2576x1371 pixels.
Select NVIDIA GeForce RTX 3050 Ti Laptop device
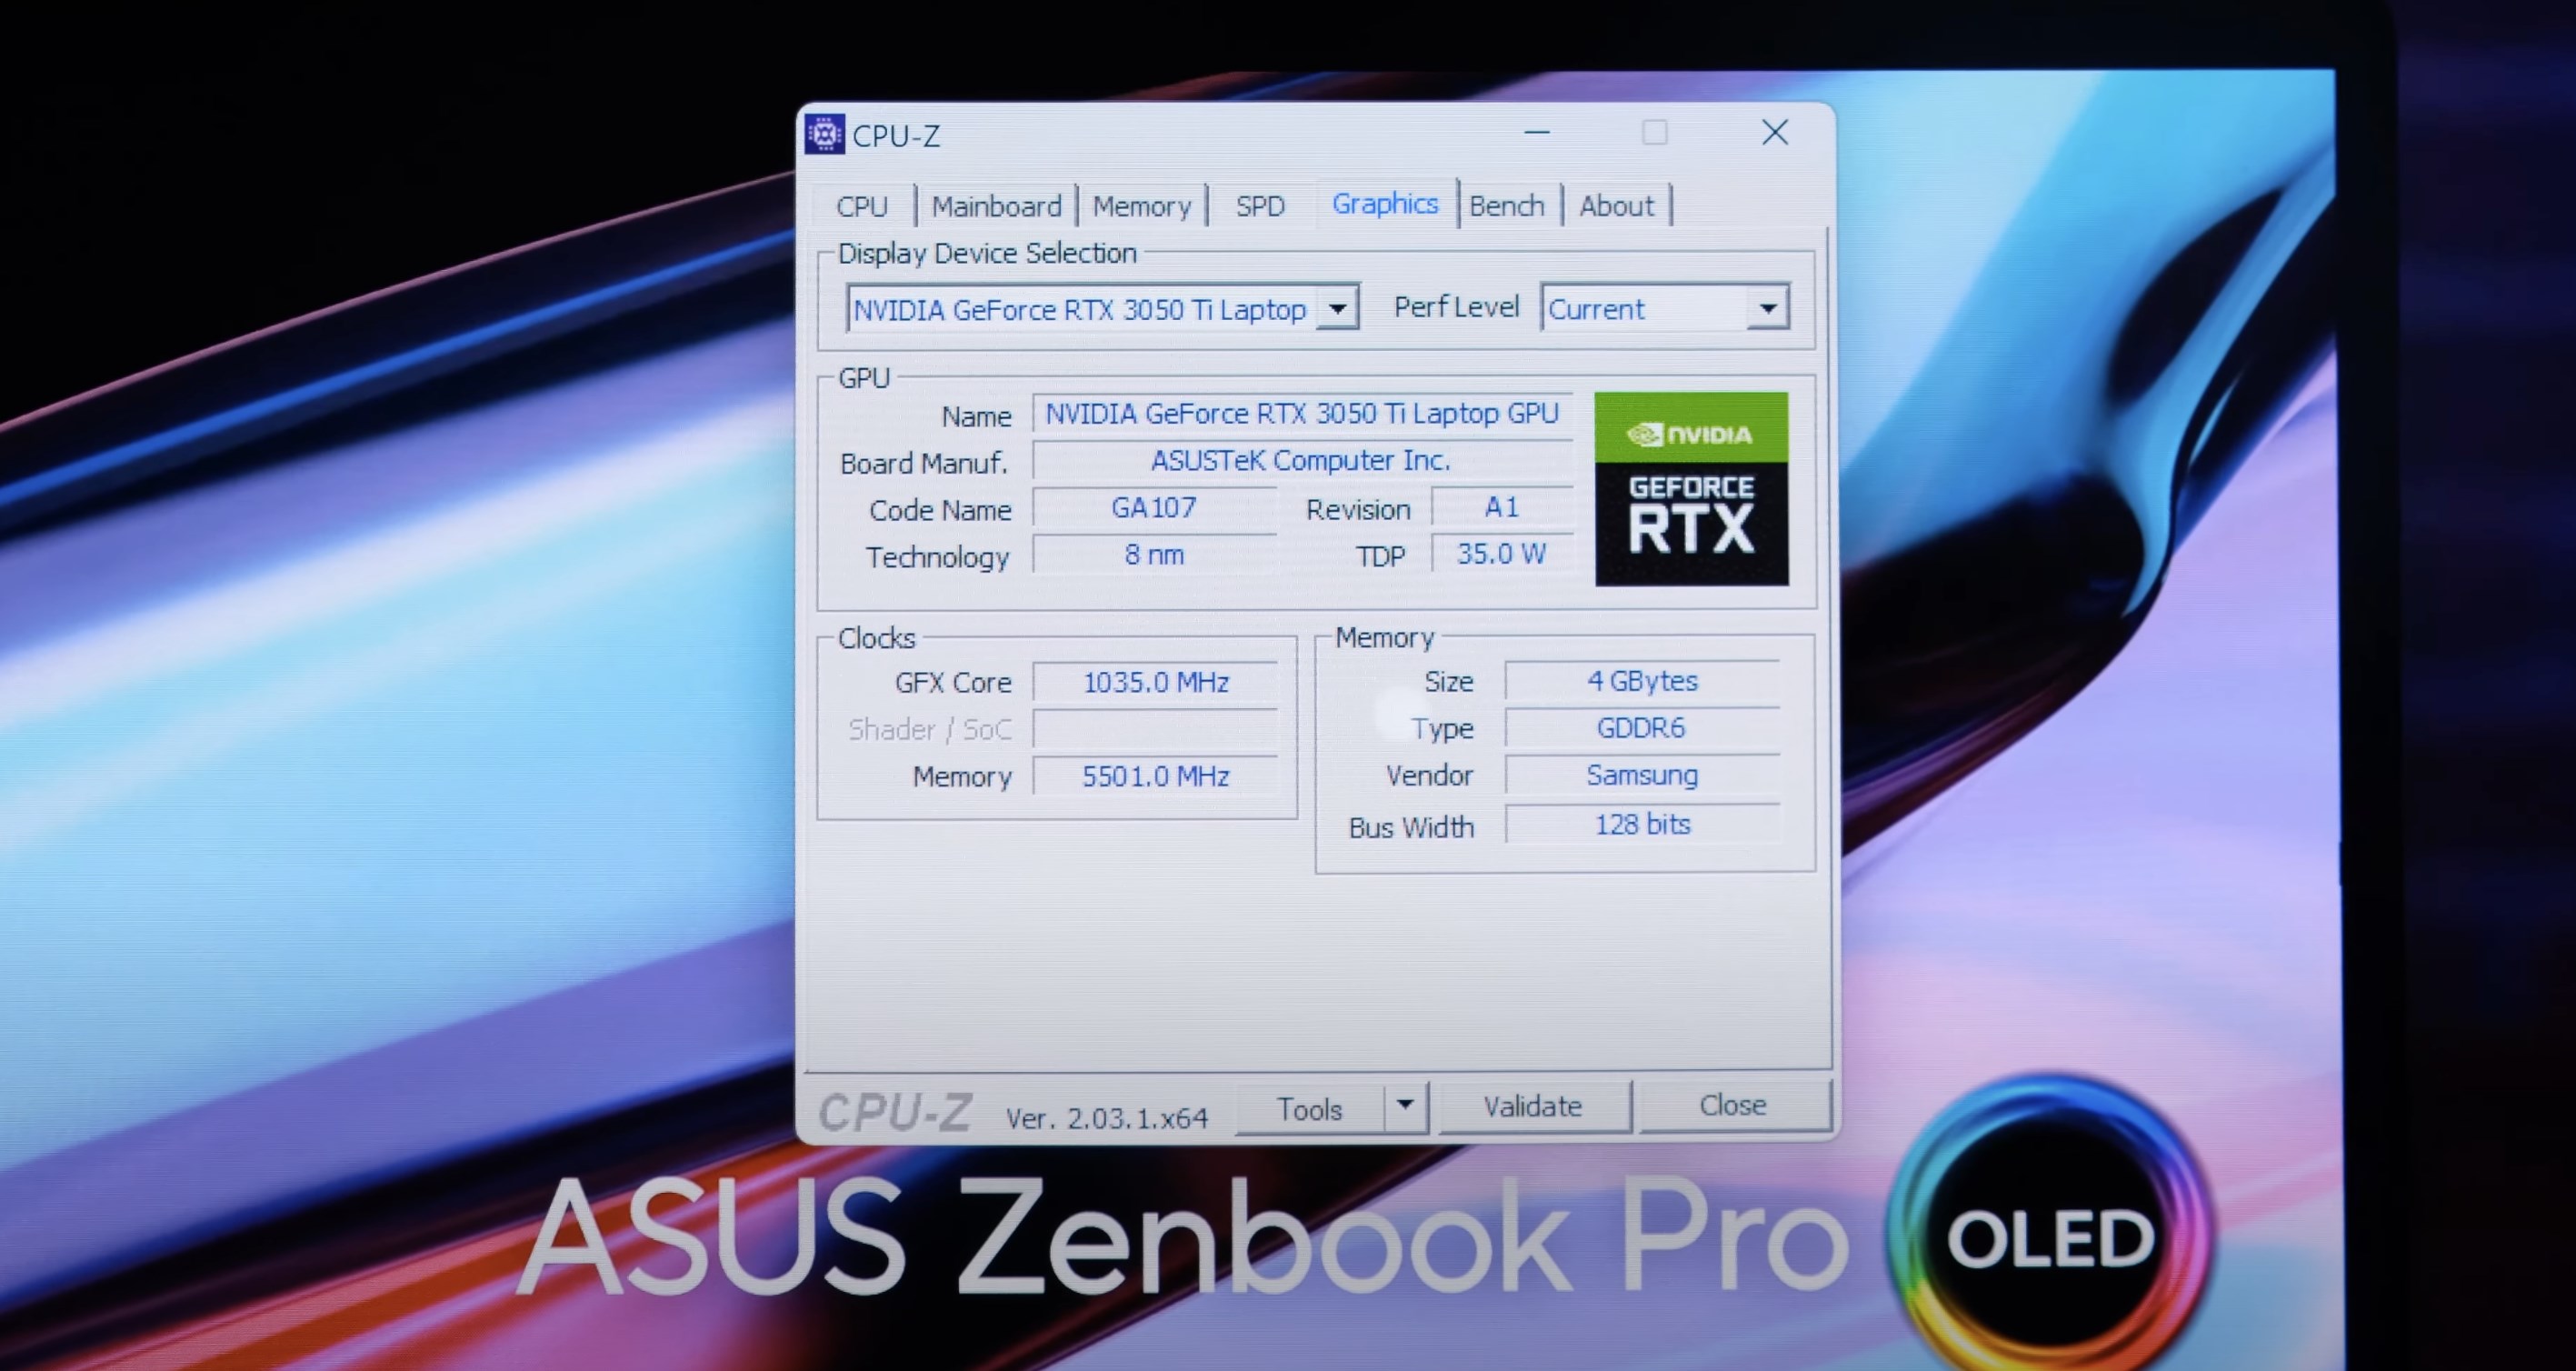[x=1101, y=308]
